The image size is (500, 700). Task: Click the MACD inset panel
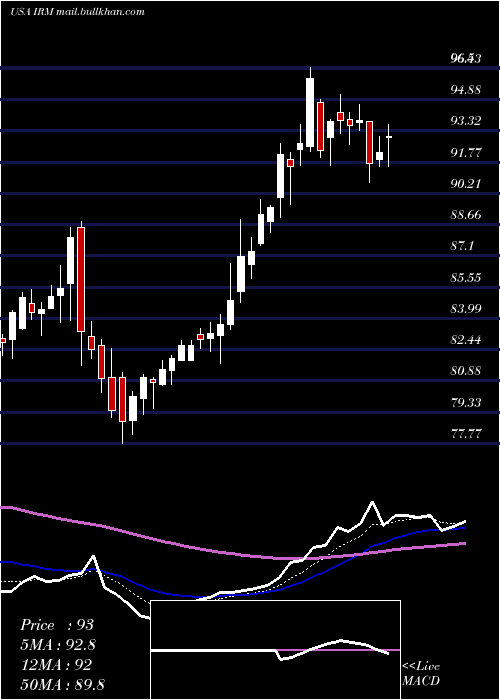(x=275, y=650)
